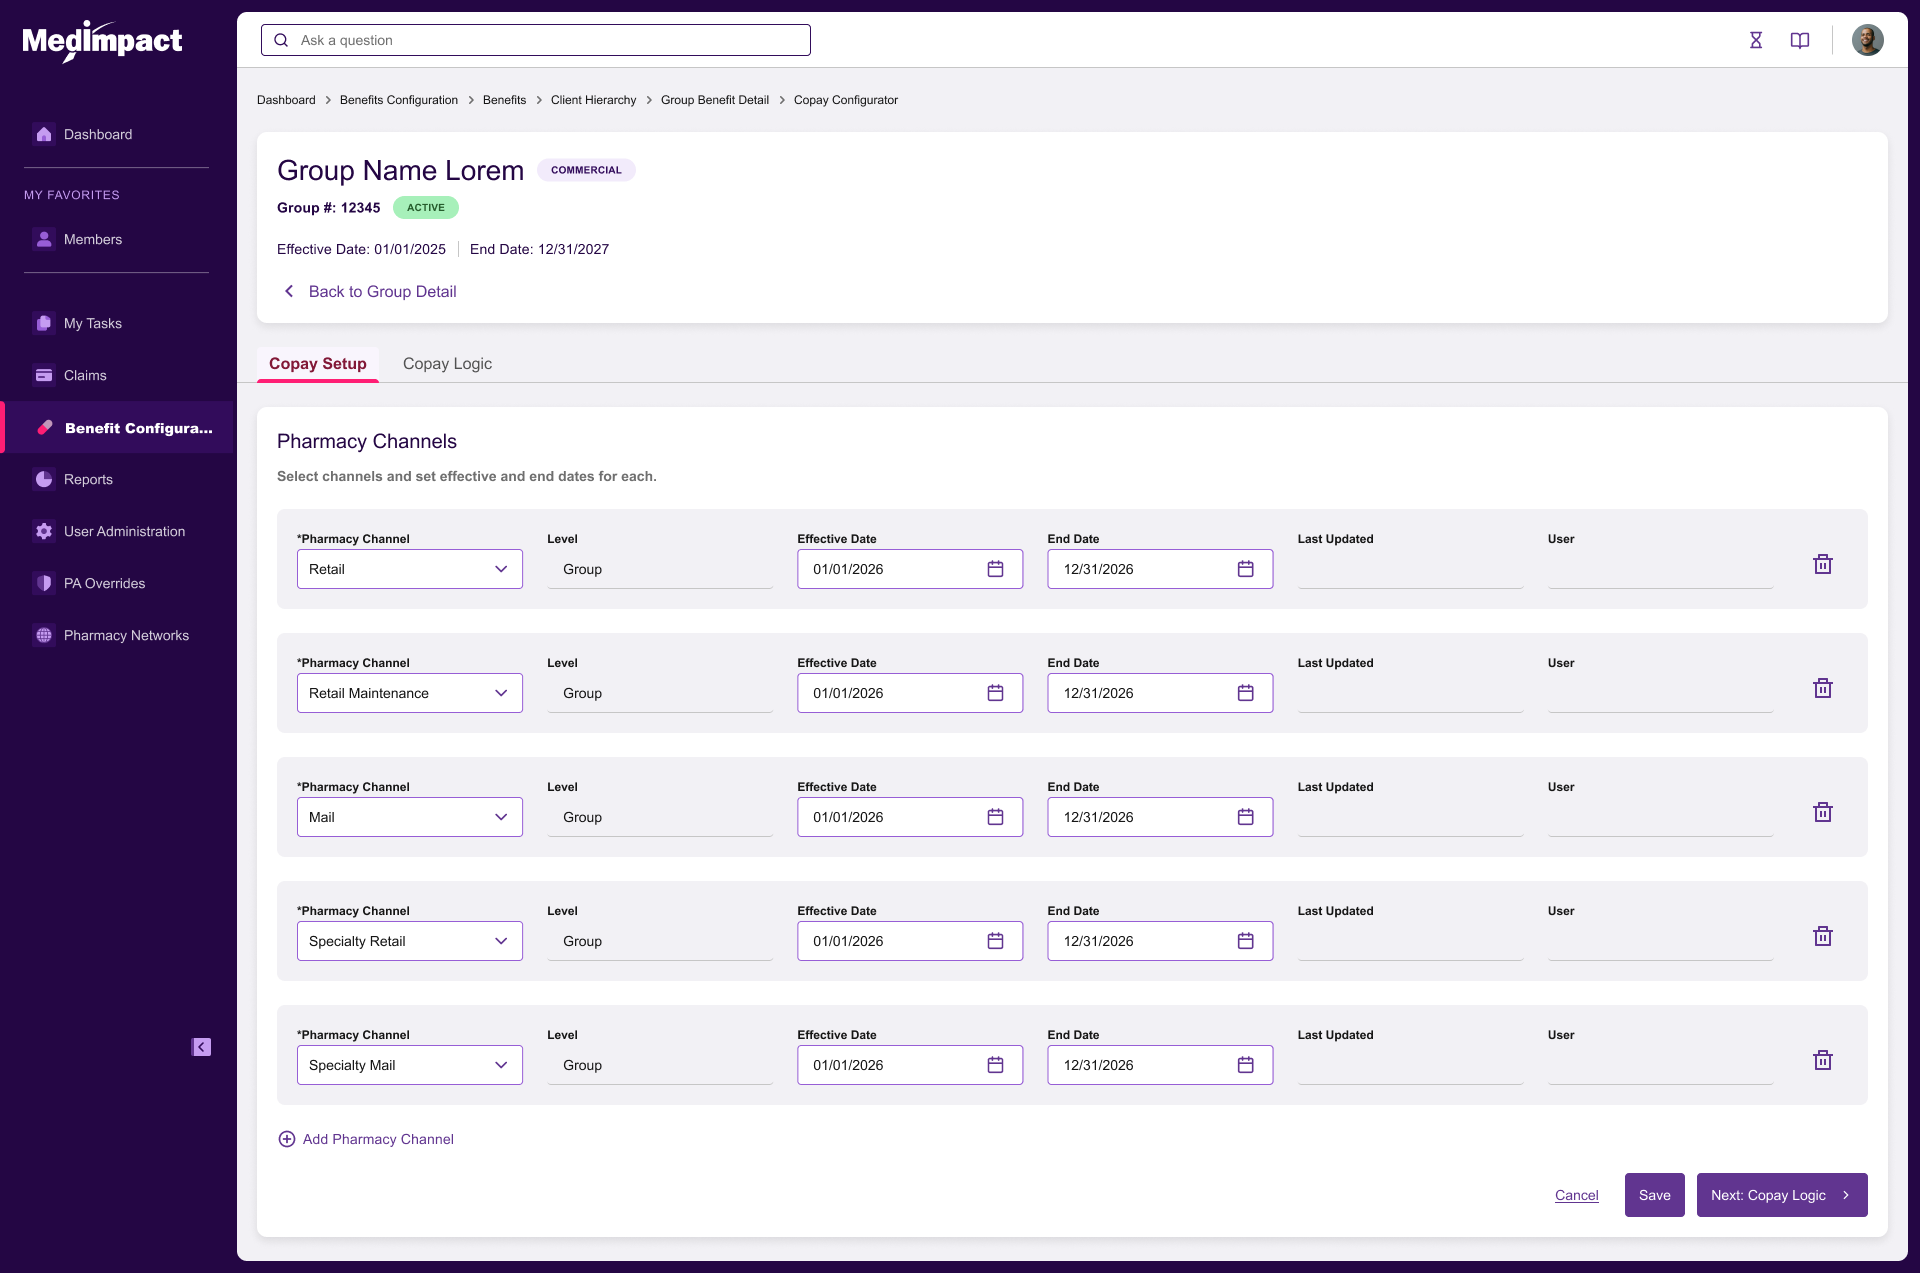Open Reports from the sidebar
1920x1273 pixels.
pos(88,479)
